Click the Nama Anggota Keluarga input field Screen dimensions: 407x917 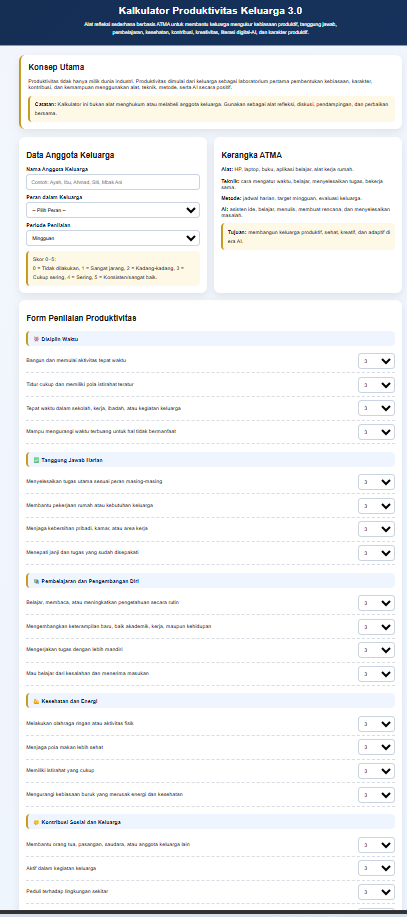pos(113,182)
